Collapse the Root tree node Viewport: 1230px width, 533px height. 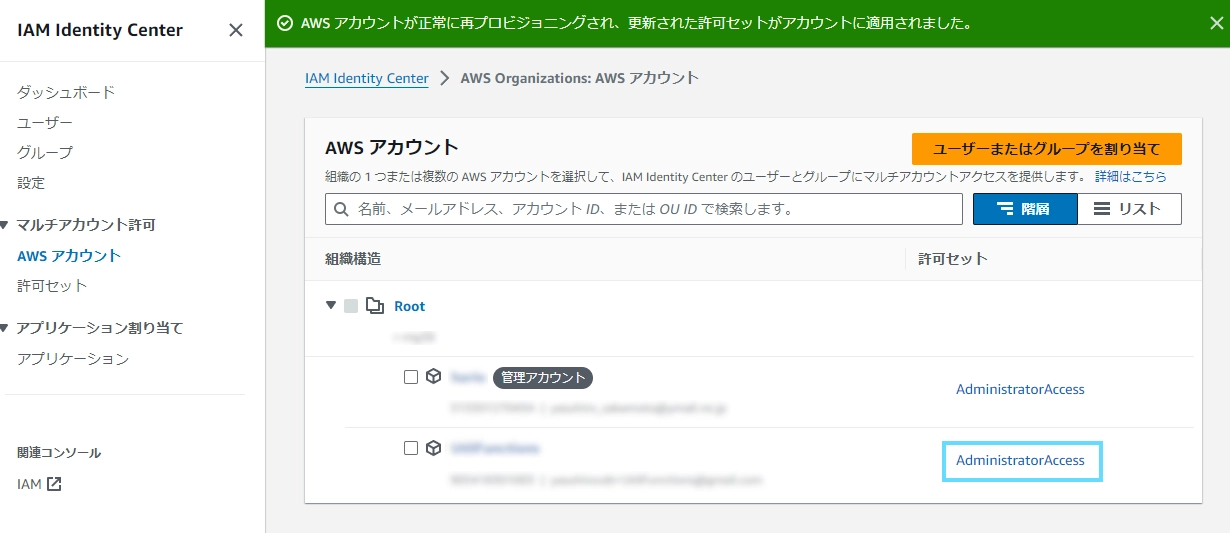point(331,306)
